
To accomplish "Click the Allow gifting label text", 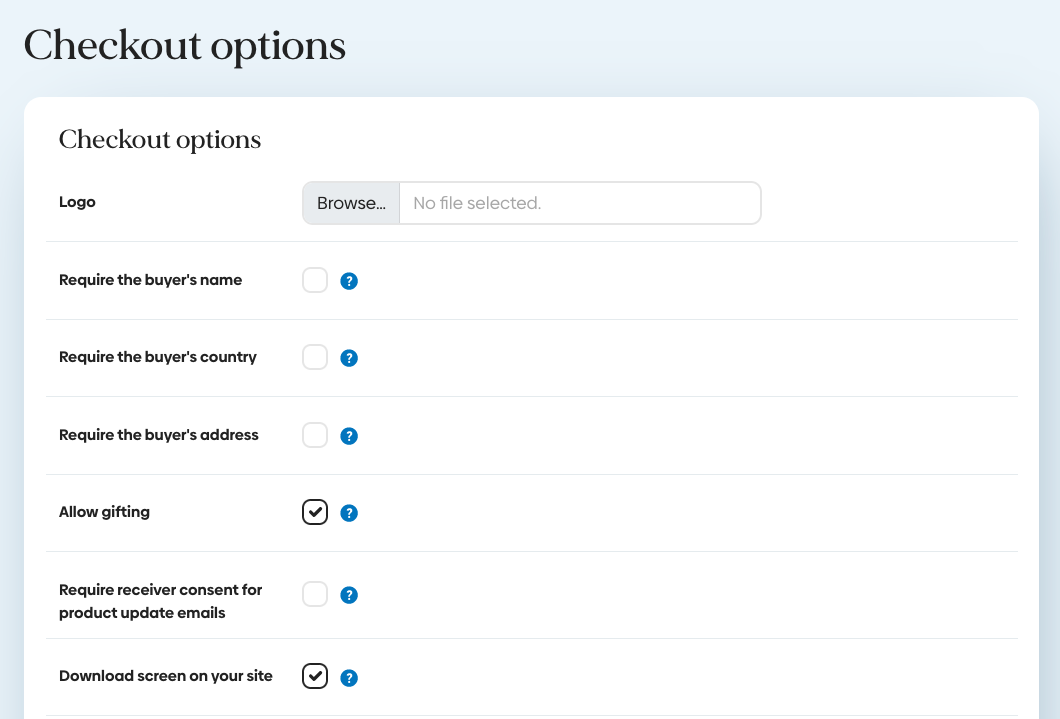I will point(104,512).
